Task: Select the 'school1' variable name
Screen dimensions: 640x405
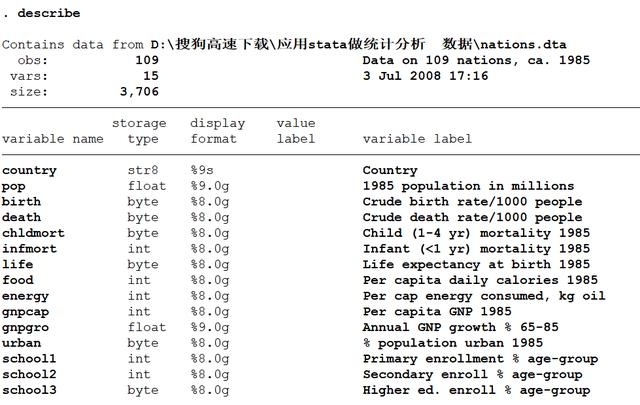Action: [29, 358]
